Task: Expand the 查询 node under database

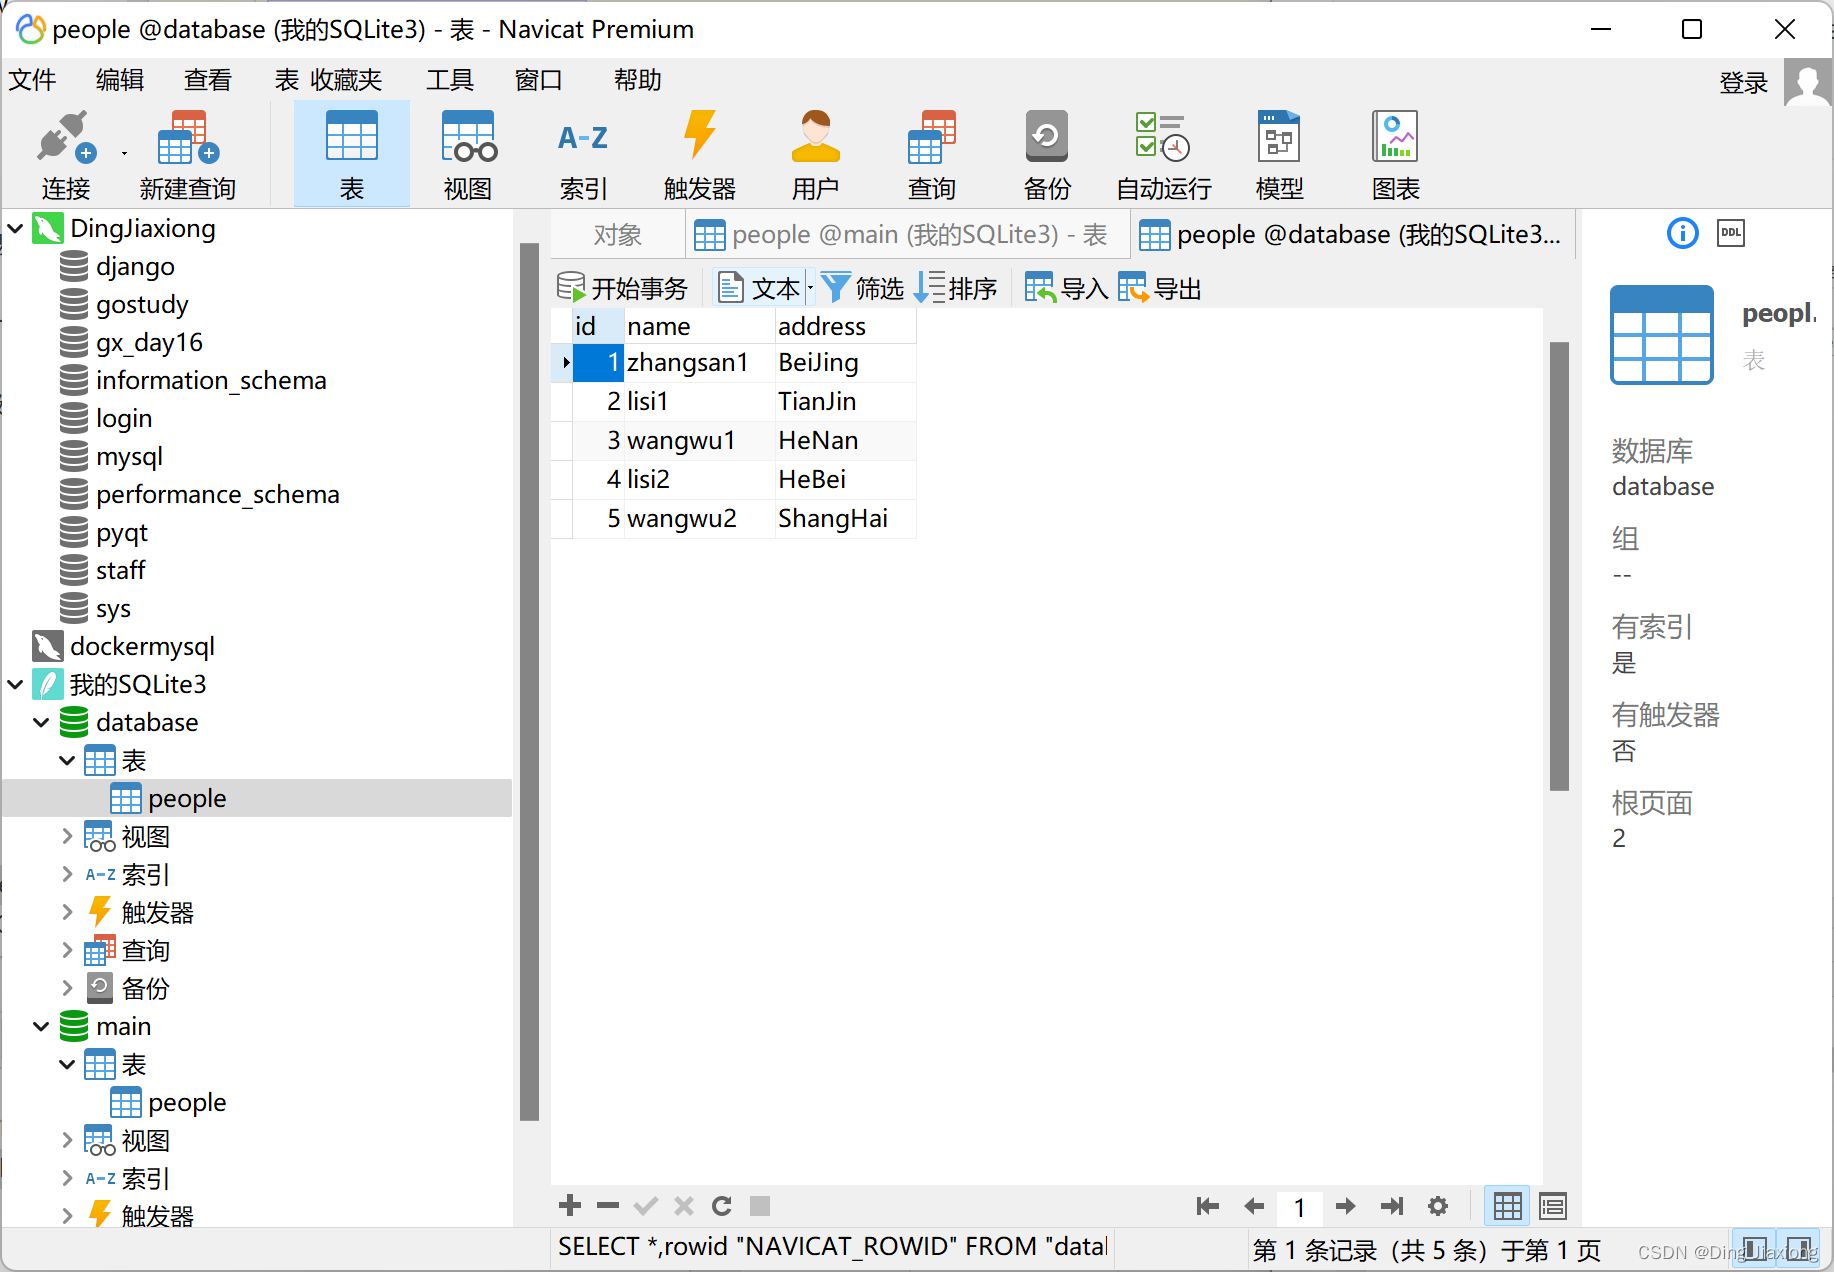Action: coord(67,950)
